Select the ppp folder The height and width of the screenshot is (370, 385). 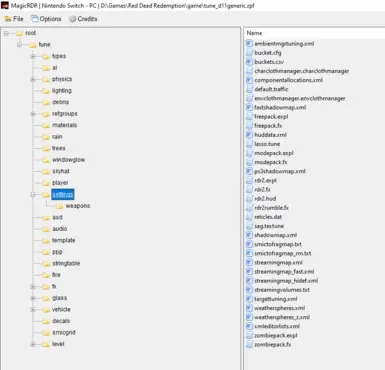[x=57, y=252]
